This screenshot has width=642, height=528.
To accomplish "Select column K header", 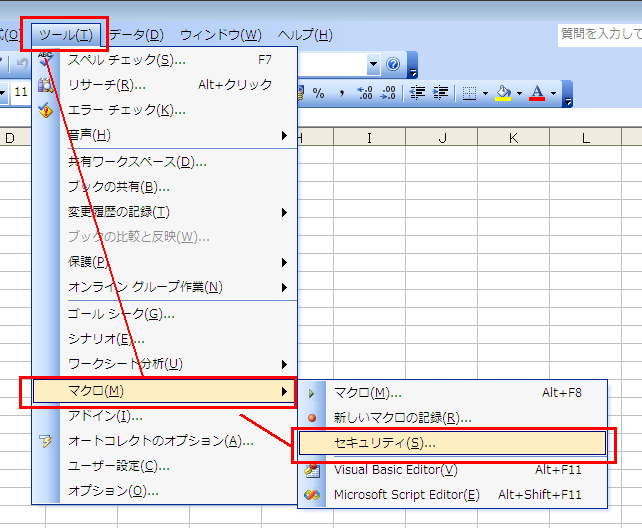I will coord(513,137).
